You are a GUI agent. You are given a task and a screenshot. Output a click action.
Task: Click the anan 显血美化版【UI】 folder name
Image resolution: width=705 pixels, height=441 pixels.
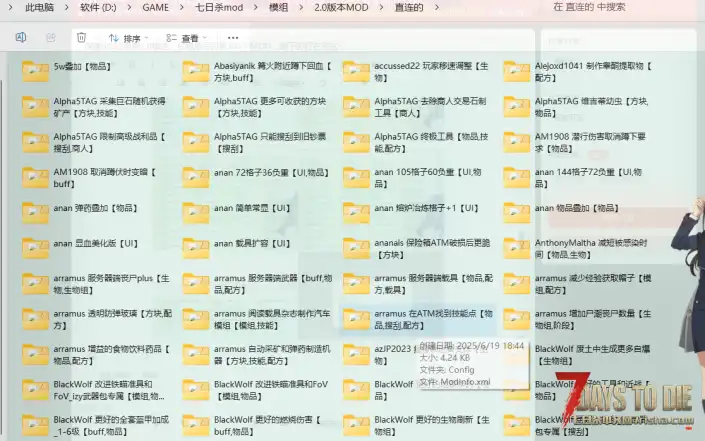(x=96, y=243)
